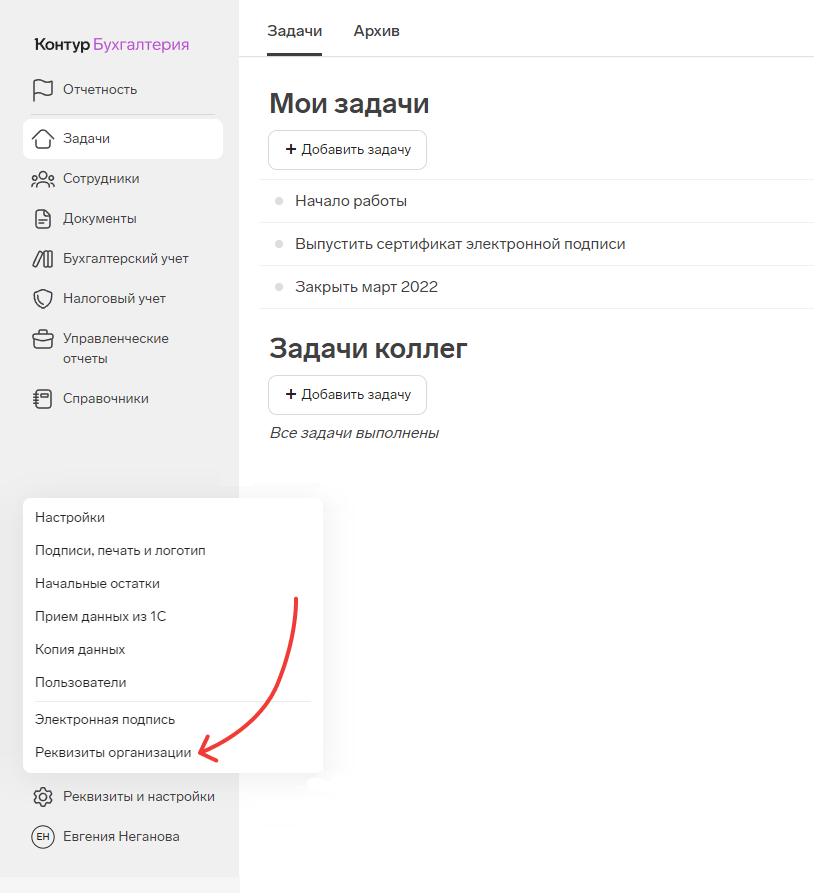The width and height of the screenshot is (814, 893).
Task: Open the task Закрыть март 2022
Action: (366, 287)
